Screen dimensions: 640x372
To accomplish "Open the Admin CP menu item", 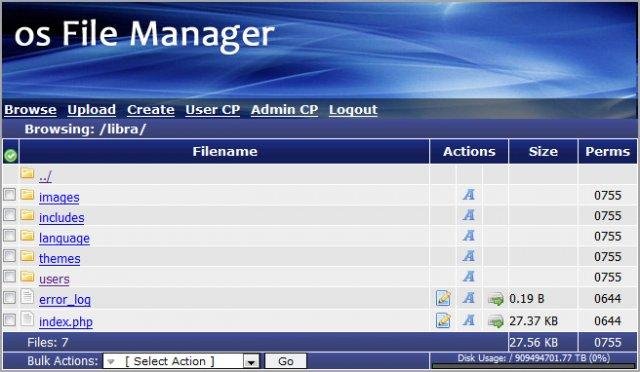I will tap(284, 109).
